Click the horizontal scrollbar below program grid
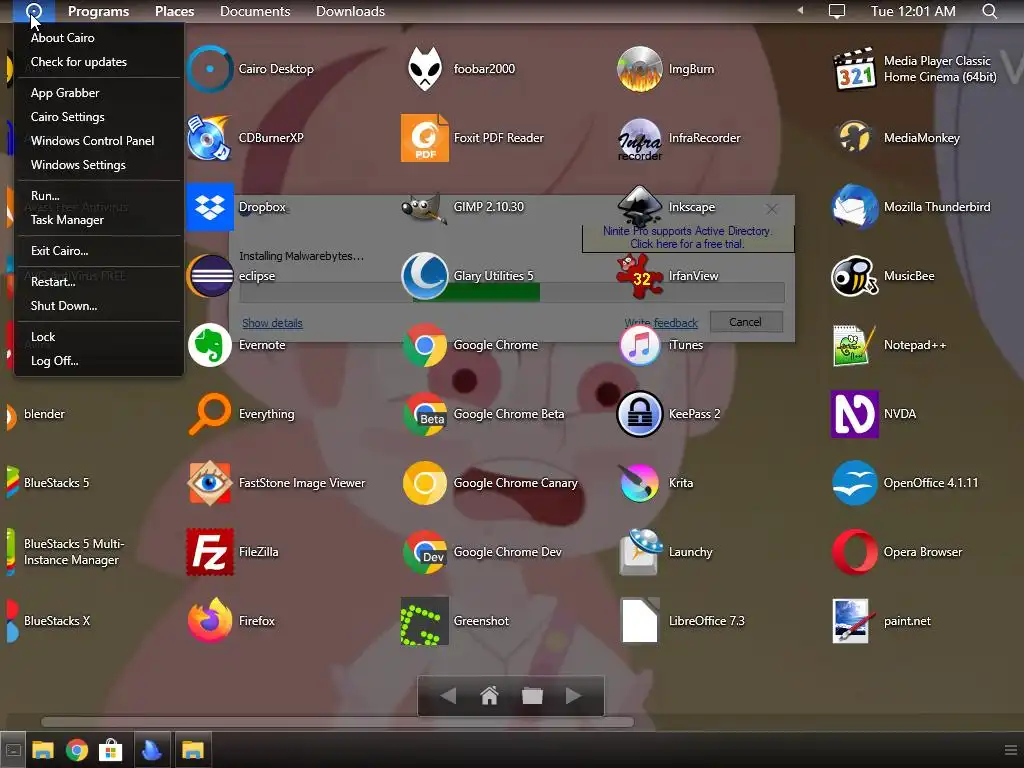This screenshot has width=1024, height=768. pos(337,722)
